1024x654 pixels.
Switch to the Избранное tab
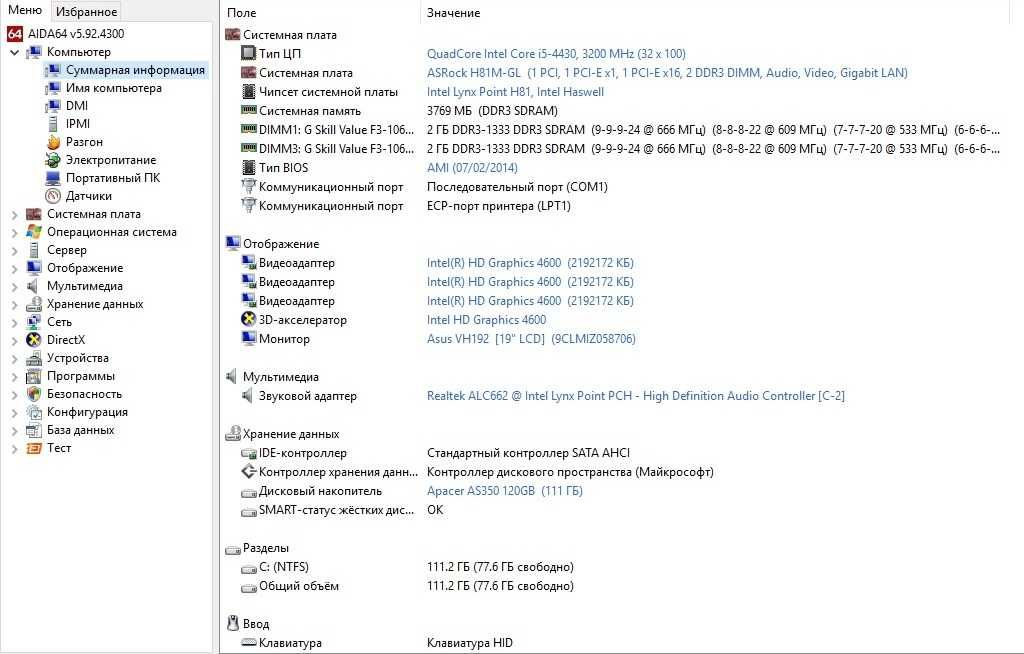pos(86,12)
